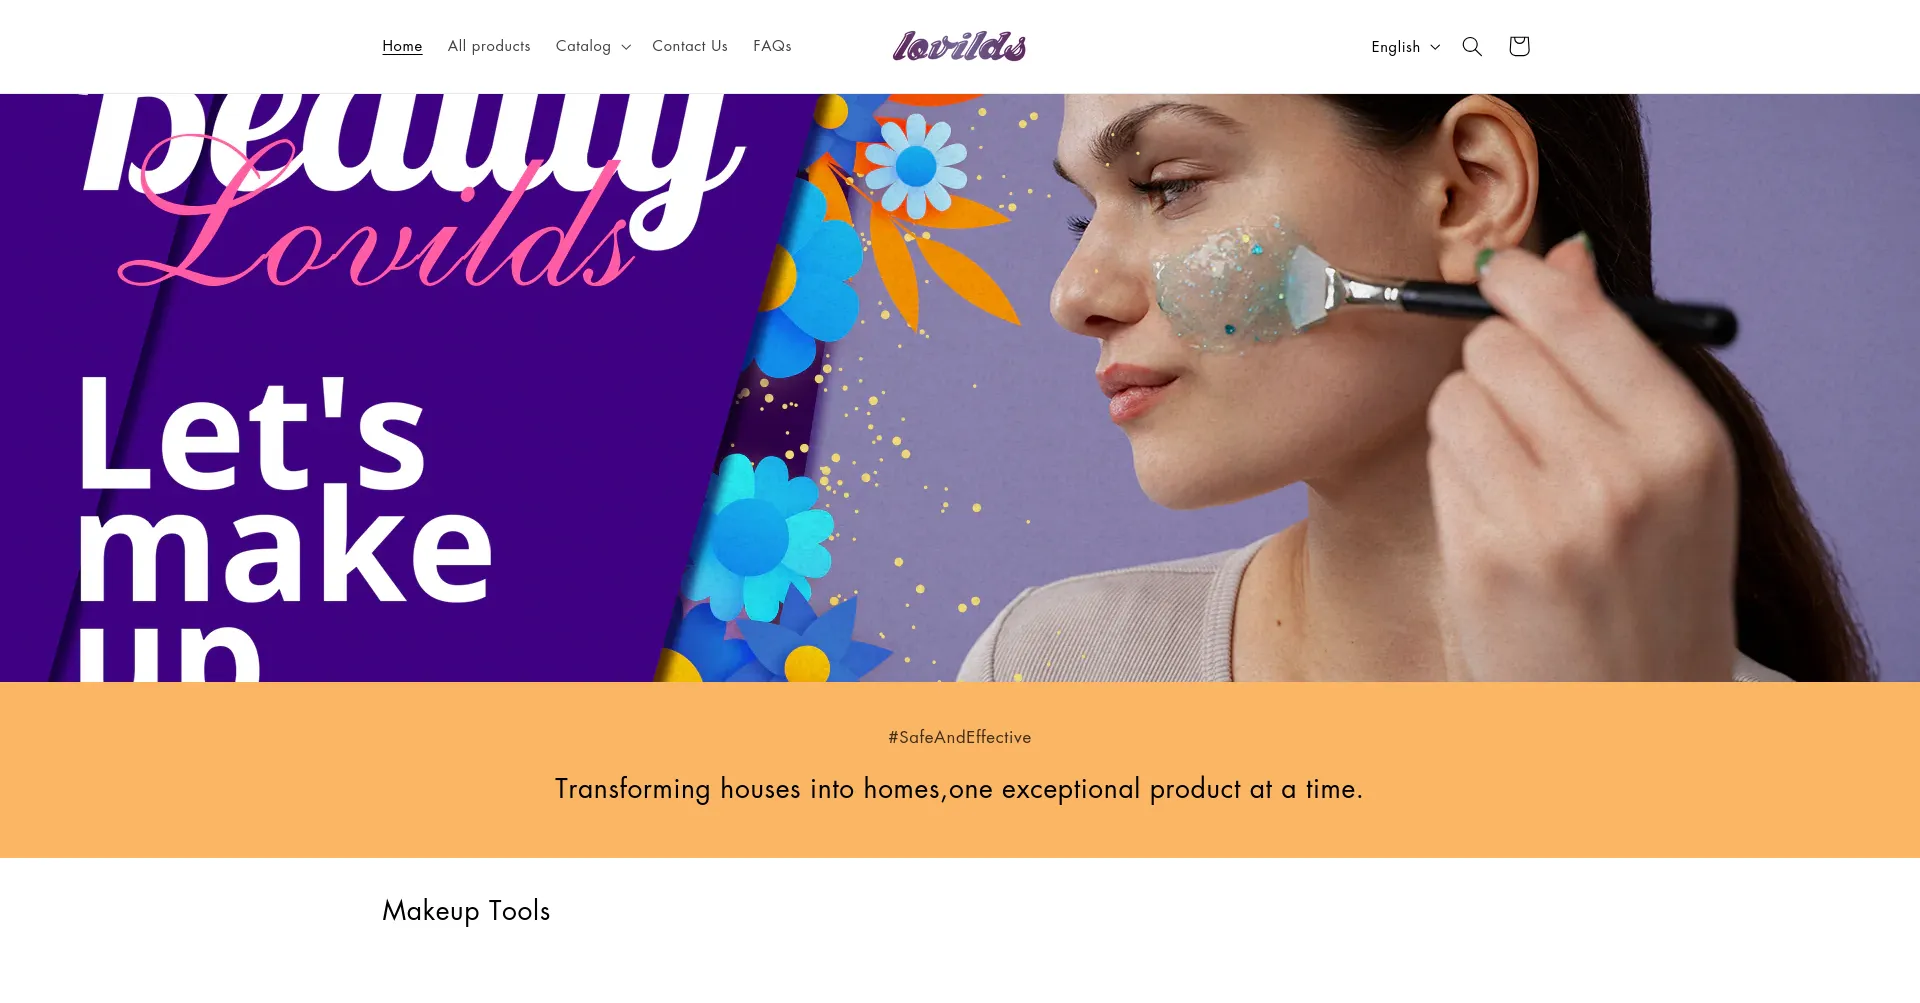Open the shopping cart icon
1920x1003 pixels.
1519,46
